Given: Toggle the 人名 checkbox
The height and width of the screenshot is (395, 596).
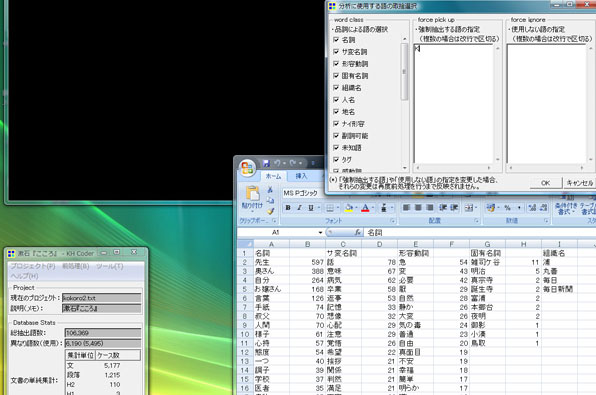Looking at the screenshot, I should [x=336, y=100].
